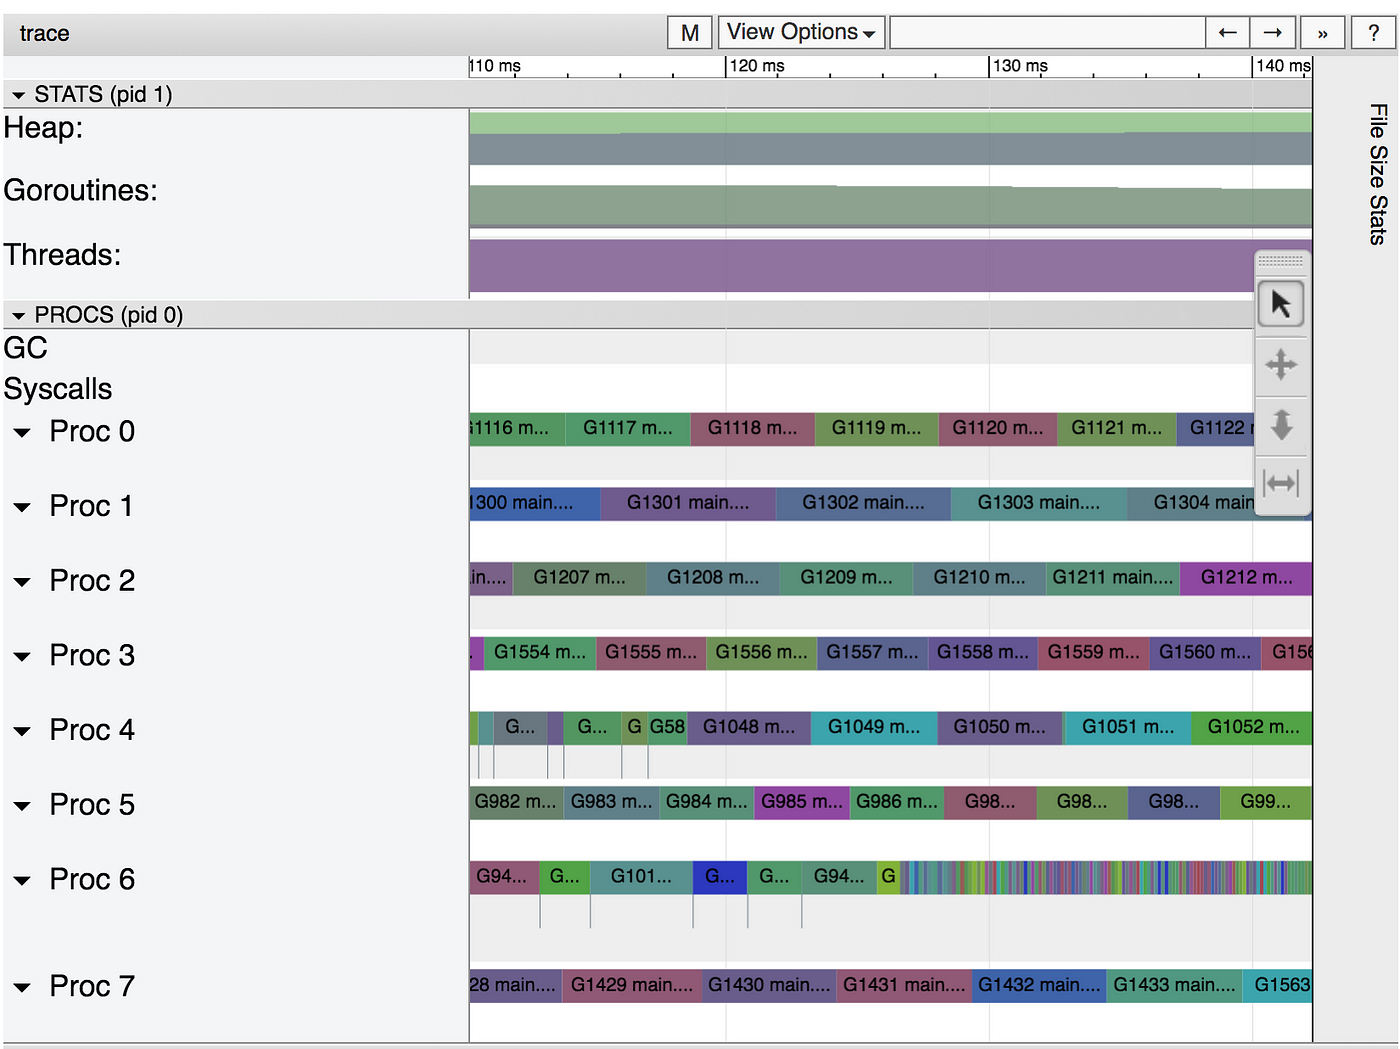Image resolution: width=1400 pixels, height=1049 pixels.
Task: Select slice G1556 on Proc 3
Action: coord(762,653)
